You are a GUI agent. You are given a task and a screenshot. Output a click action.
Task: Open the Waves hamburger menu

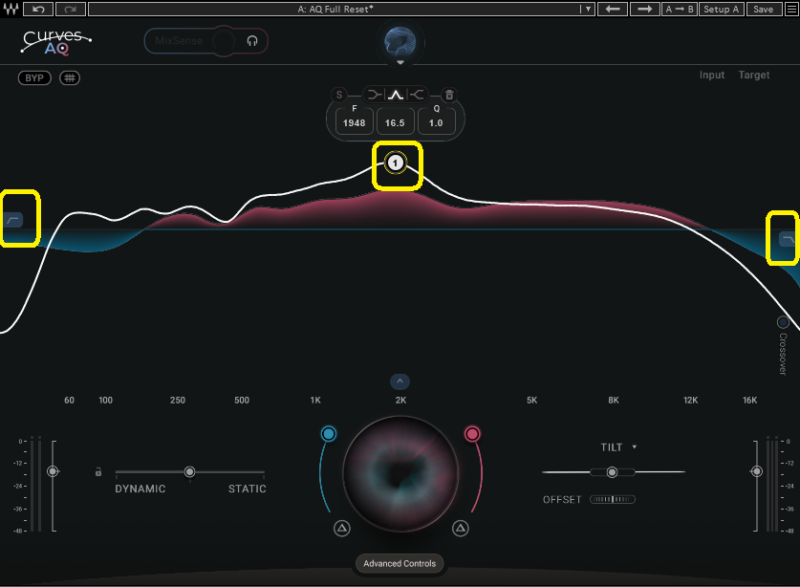coord(10,9)
